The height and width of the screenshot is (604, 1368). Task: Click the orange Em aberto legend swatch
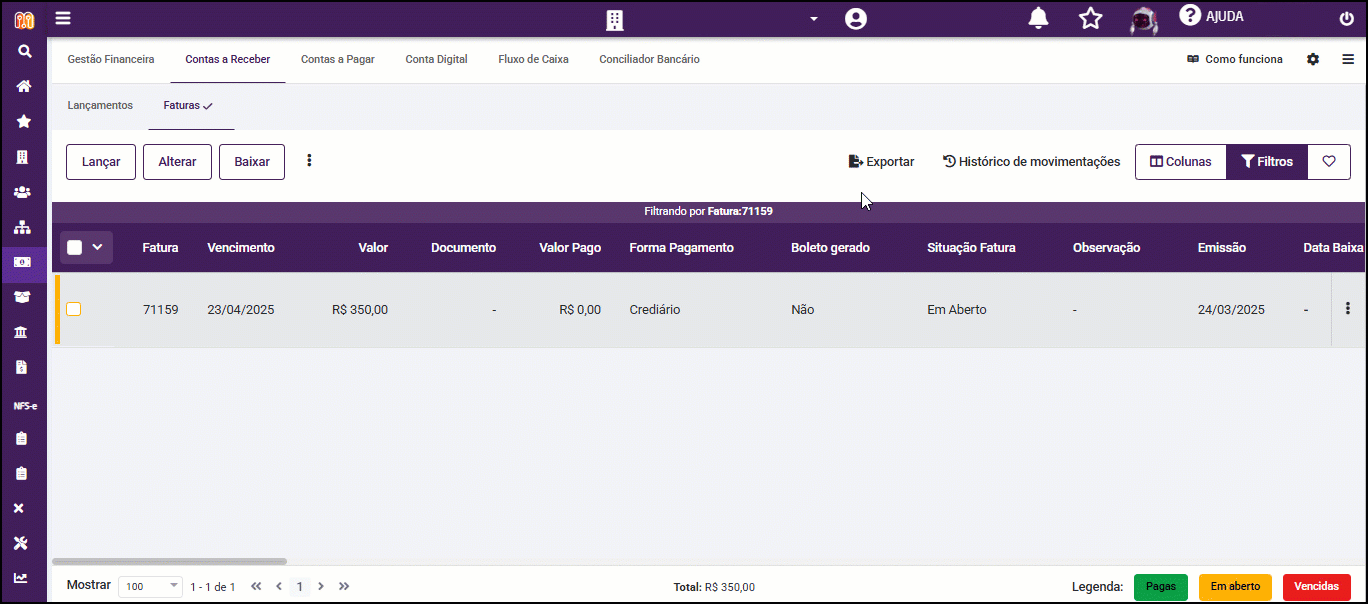[1235, 587]
